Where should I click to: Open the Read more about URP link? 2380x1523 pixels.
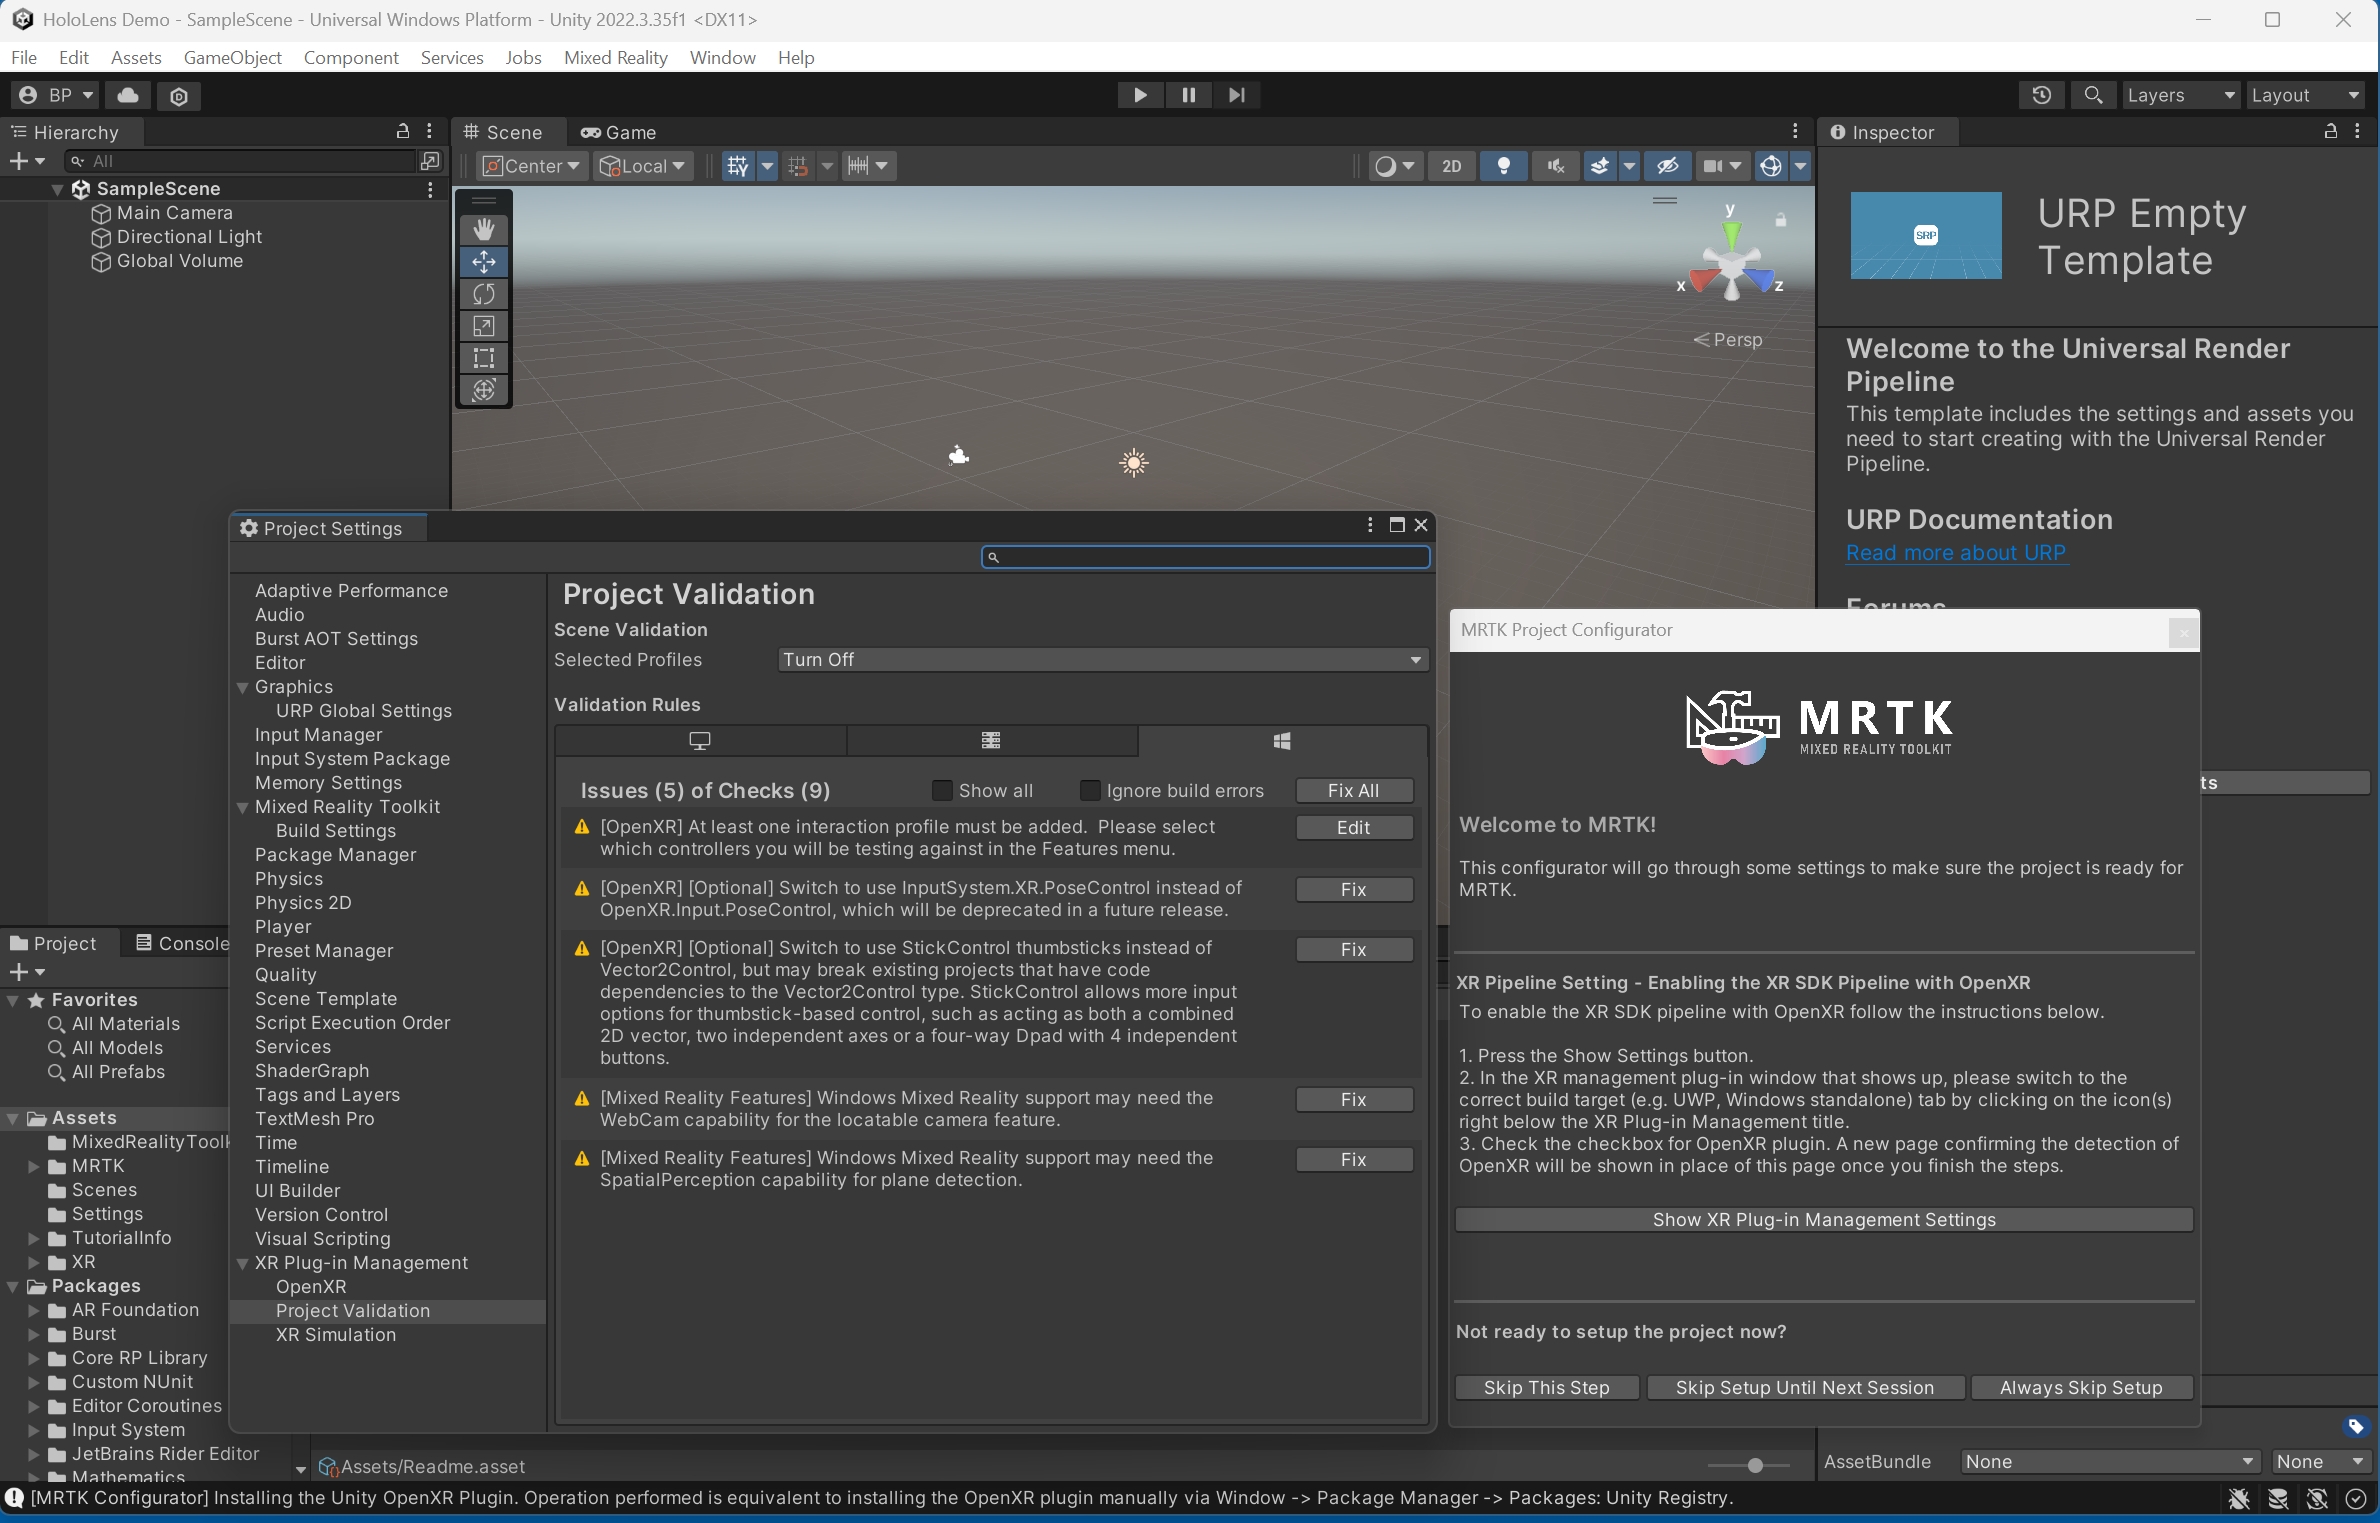pyautogui.click(x=1955, y=553)
